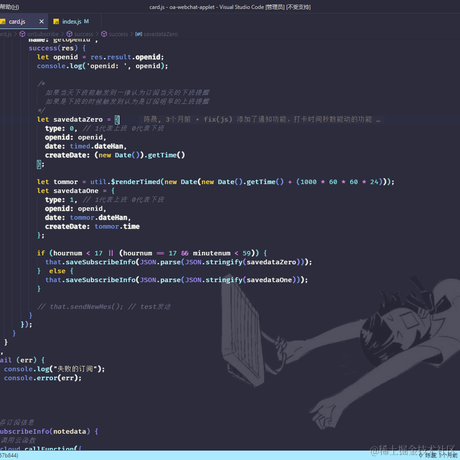Place cursor on 'let savedataZero' declaration
Viewport: 460px width, 460px height.
coord(78,119)
